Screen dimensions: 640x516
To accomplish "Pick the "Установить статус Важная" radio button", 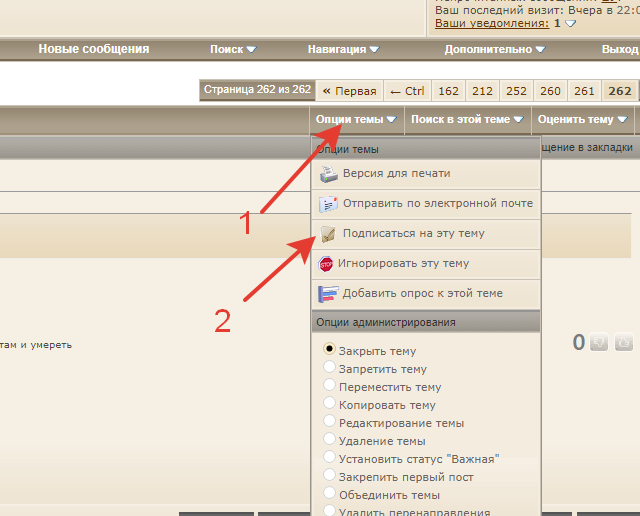I will coord(330,459).
